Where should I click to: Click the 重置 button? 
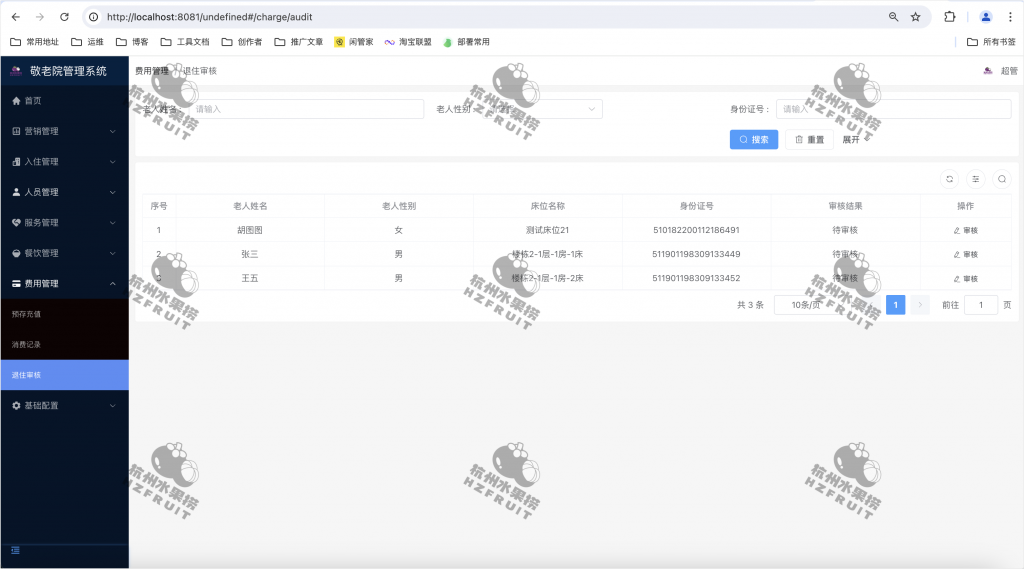point(810,139)
